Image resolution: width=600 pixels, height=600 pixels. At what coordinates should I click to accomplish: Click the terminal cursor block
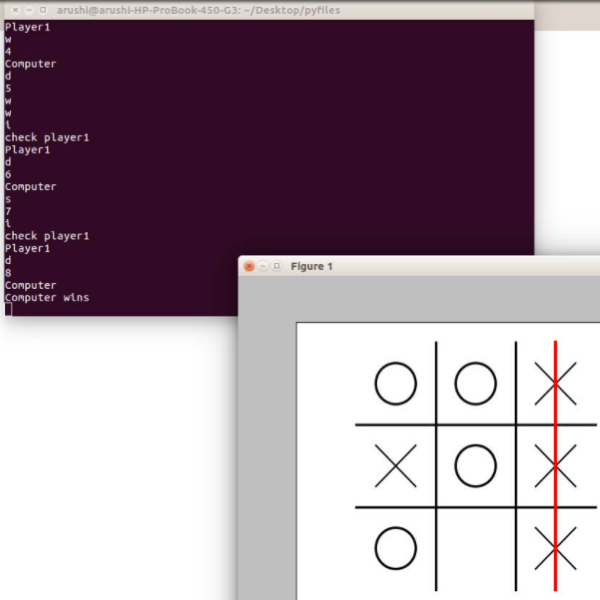[x=8, y=309]
